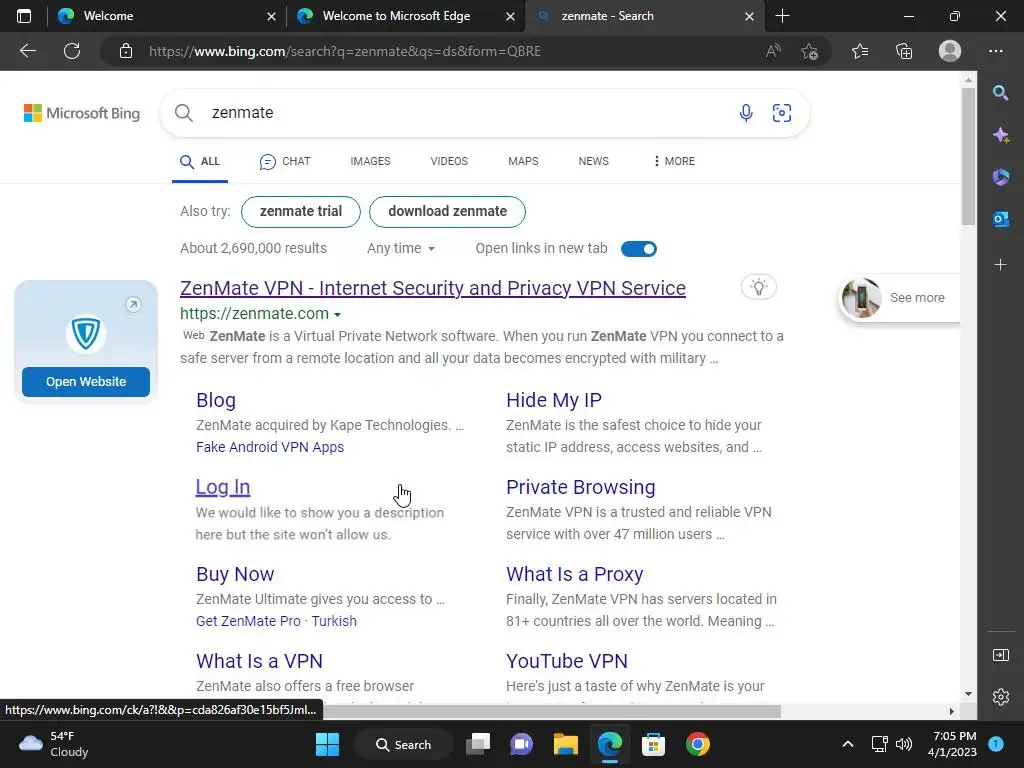Open the Buy Now sitelink
Viewport: 1024px width, 768px height.
pyautogui.click(x=235, y=574)
